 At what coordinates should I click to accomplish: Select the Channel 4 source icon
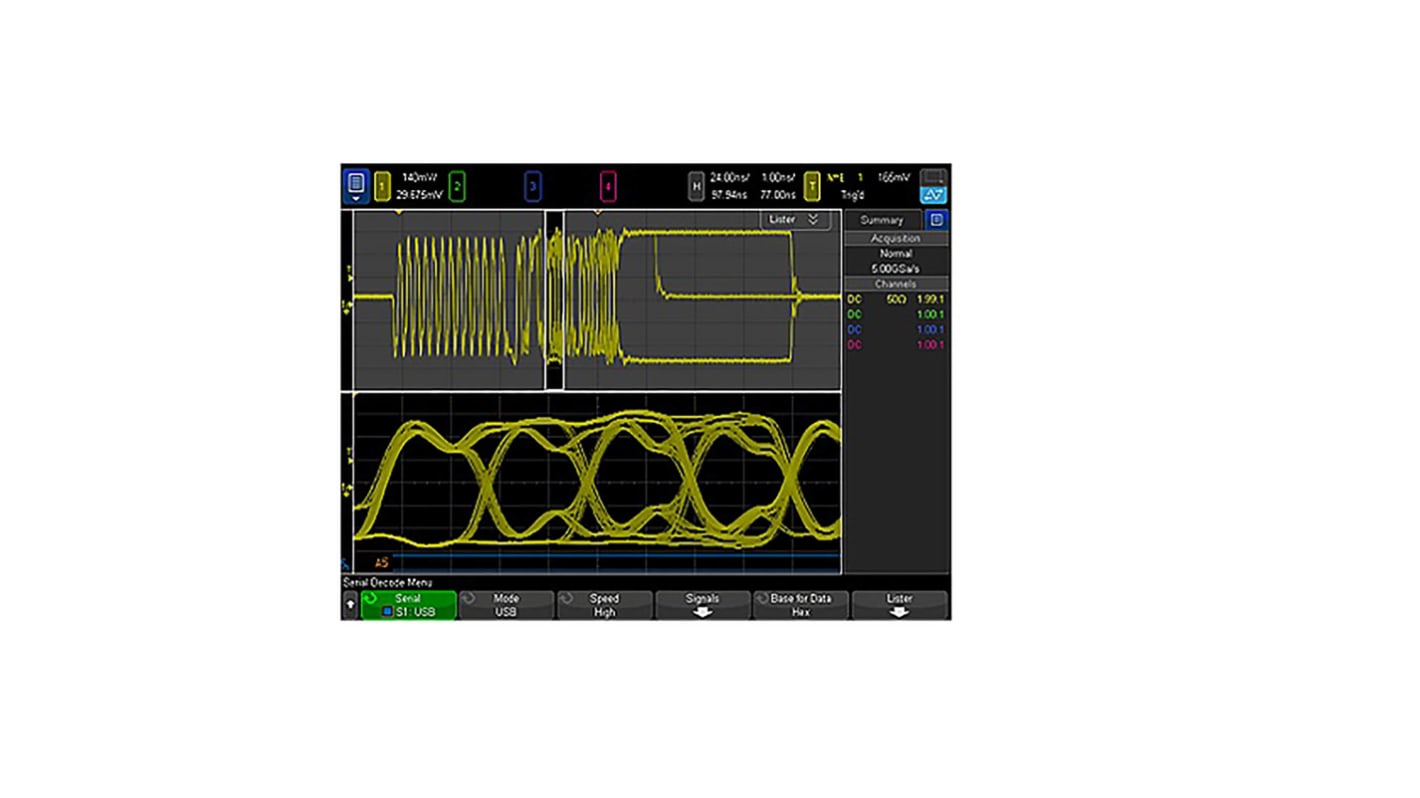pyautogui.click(x=607, y=186)
